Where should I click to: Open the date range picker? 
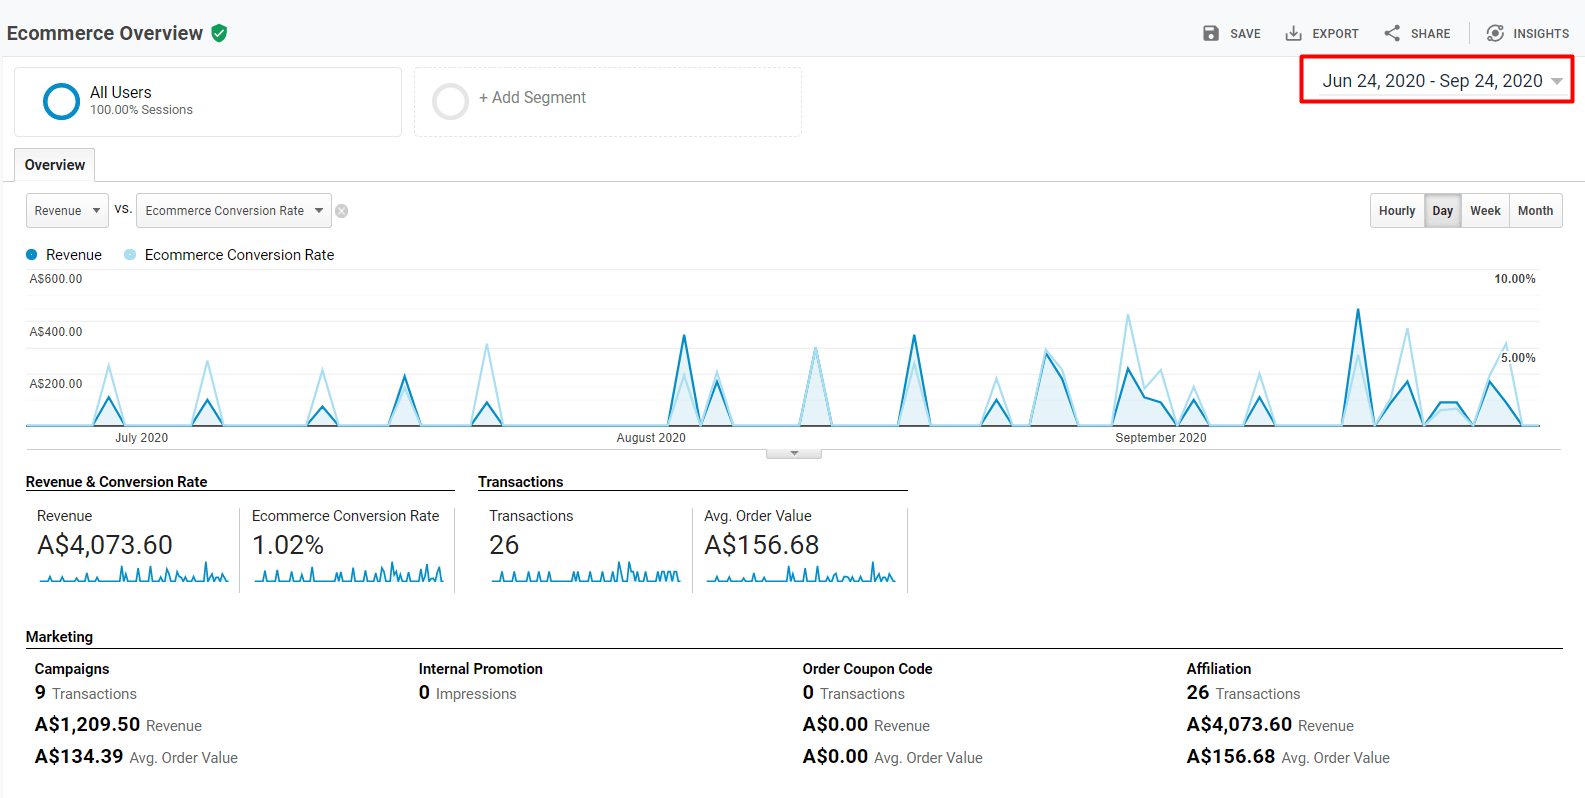click(x=1436, y=81)
